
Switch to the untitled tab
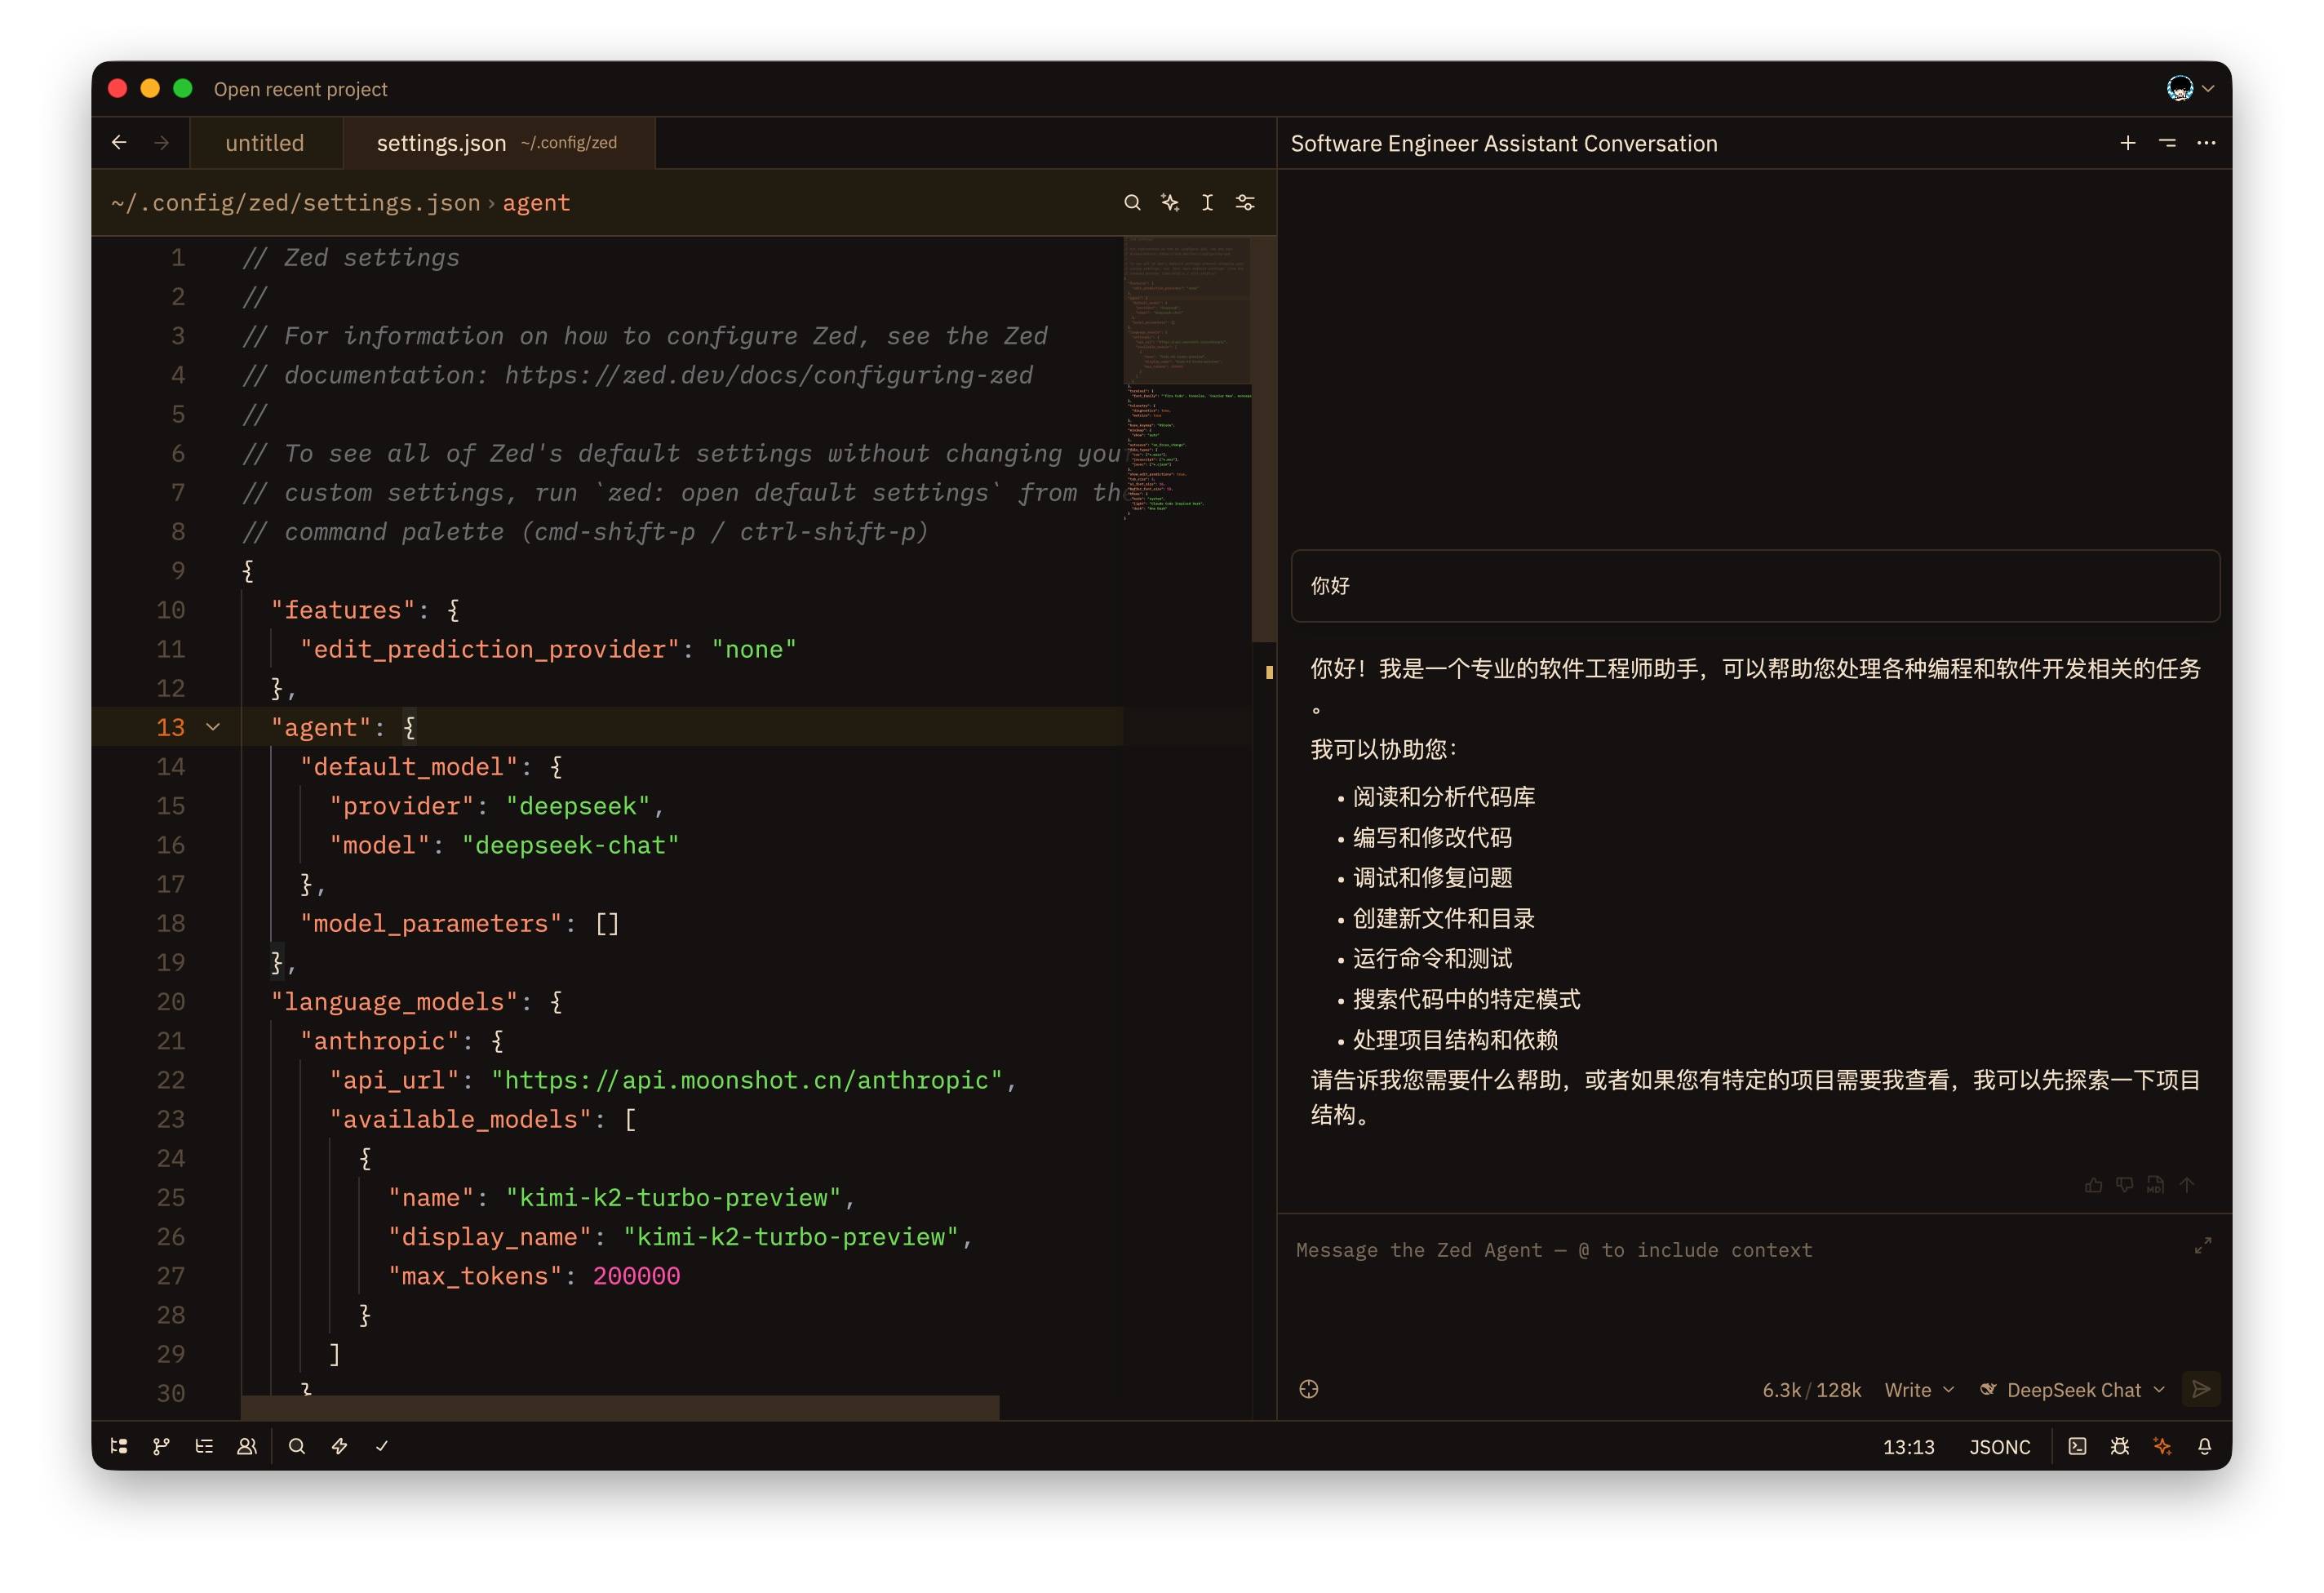[264, 143]
